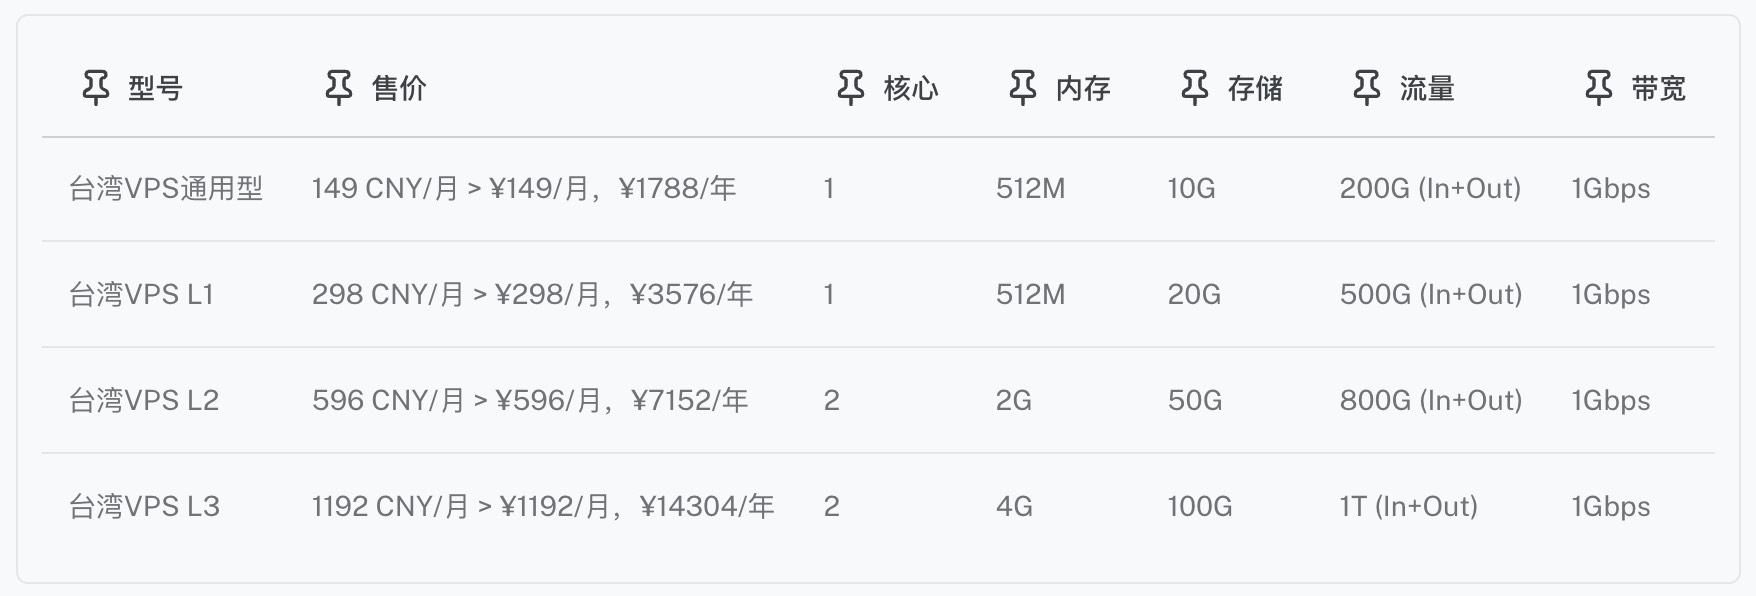
Task: Click the 型号 column header text
Action: coord(155,89)
